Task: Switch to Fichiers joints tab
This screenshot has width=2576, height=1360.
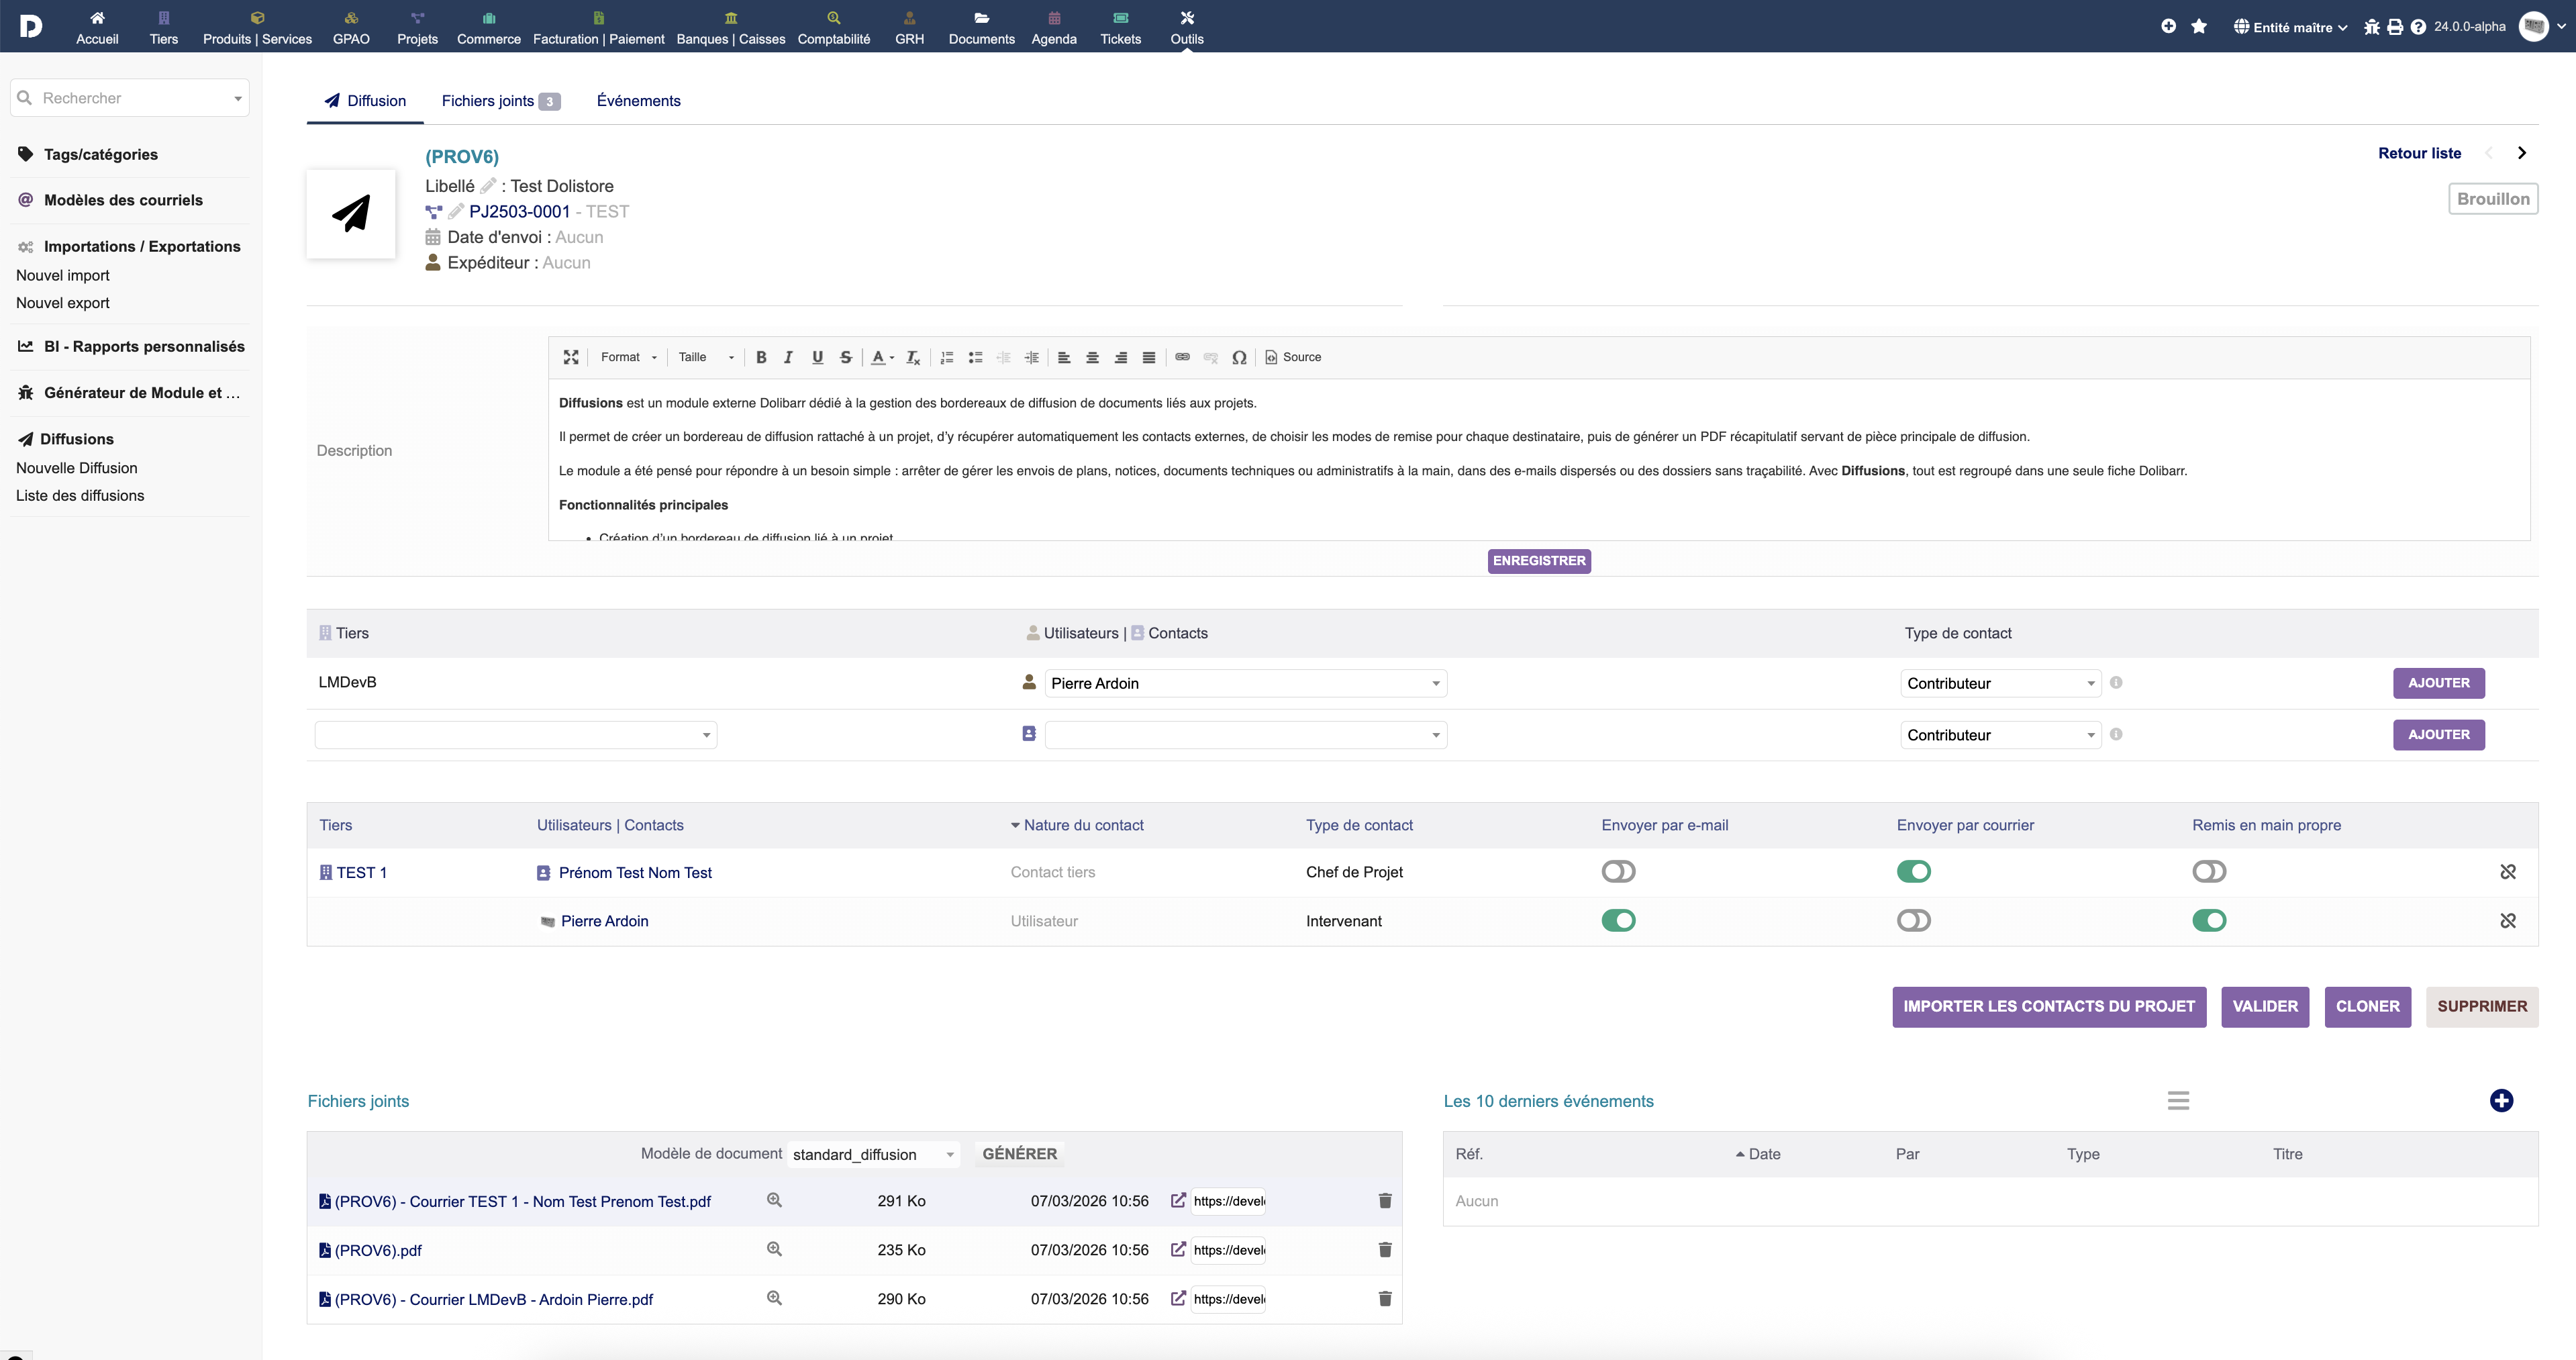Action: point(499,101)
